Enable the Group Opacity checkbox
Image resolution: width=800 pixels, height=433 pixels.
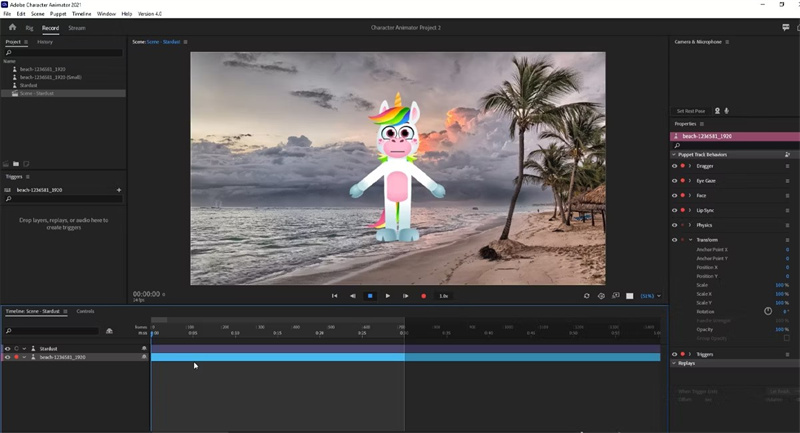(786, 338)
